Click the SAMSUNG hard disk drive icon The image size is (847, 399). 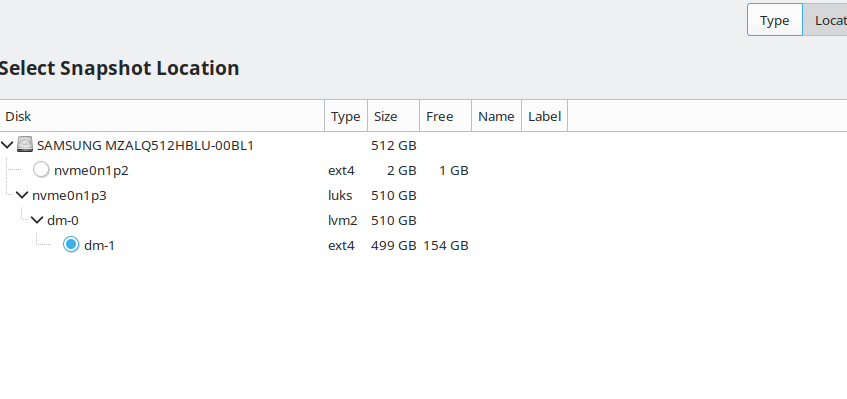point(25,145)
